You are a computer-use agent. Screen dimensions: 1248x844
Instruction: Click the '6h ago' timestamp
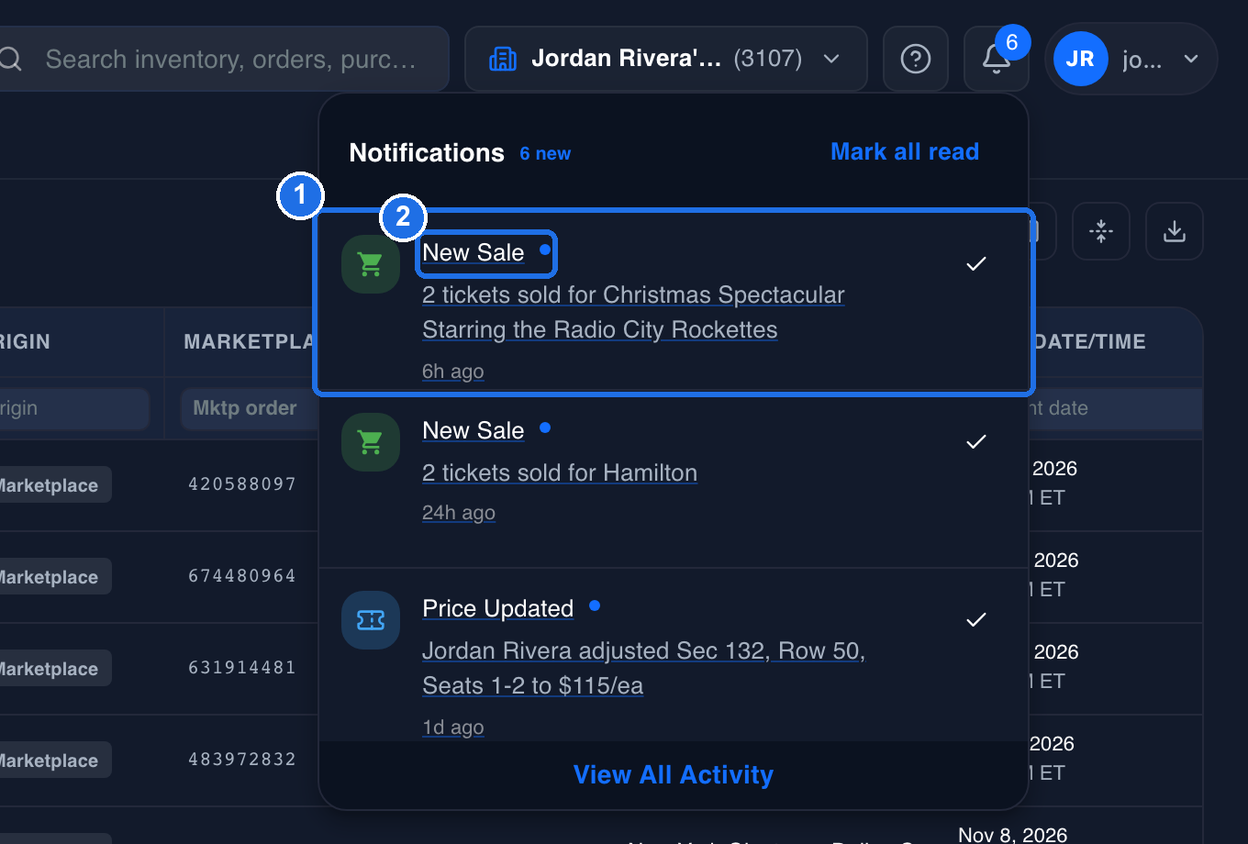pos(453,371)
